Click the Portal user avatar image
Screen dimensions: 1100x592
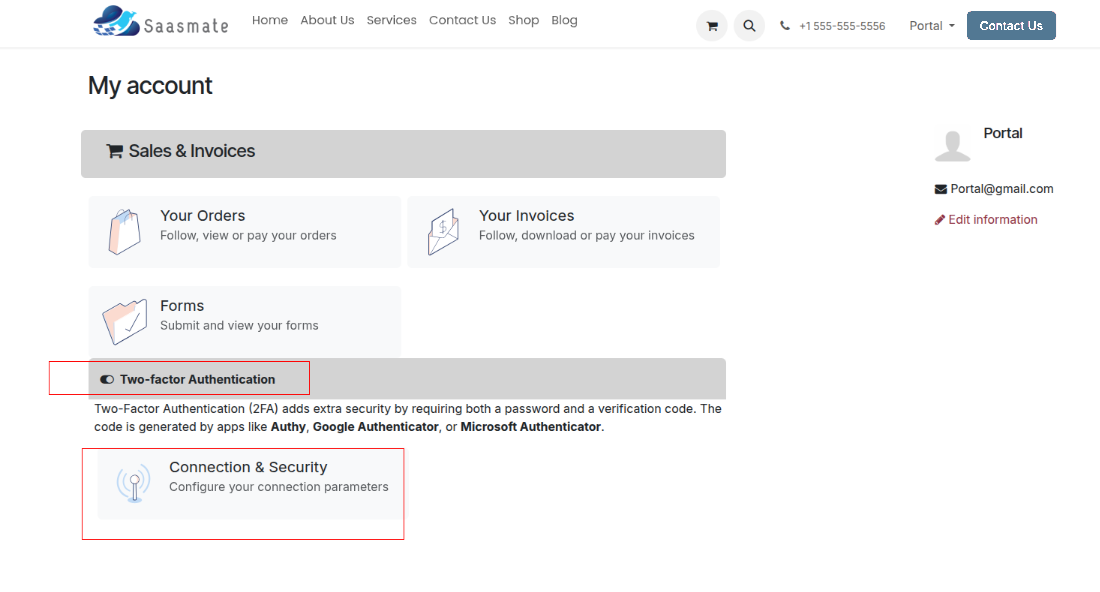(x=952, y=145)
